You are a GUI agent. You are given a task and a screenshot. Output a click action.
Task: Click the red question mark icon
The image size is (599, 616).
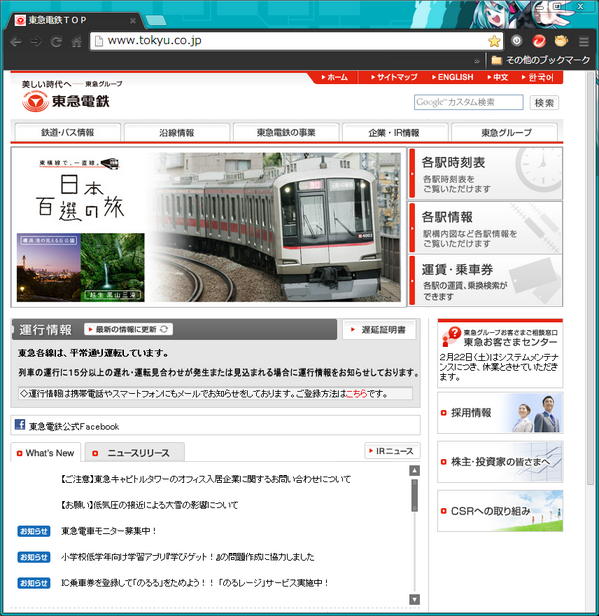pos(454,333)
